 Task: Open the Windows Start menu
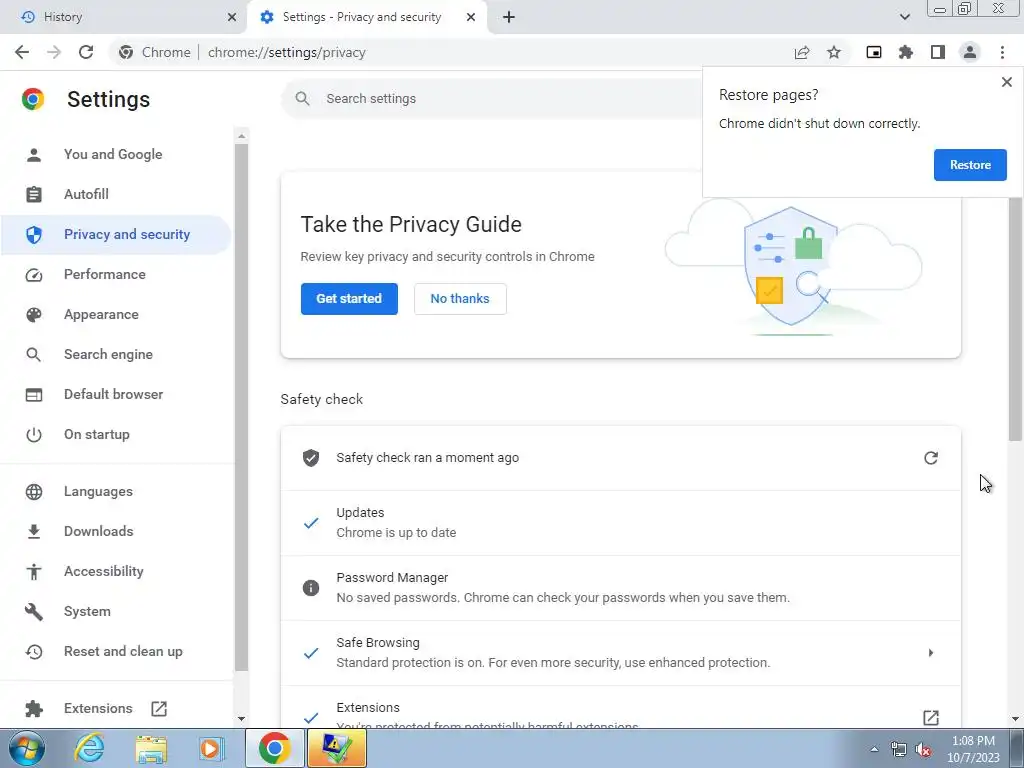coord(27,748)
